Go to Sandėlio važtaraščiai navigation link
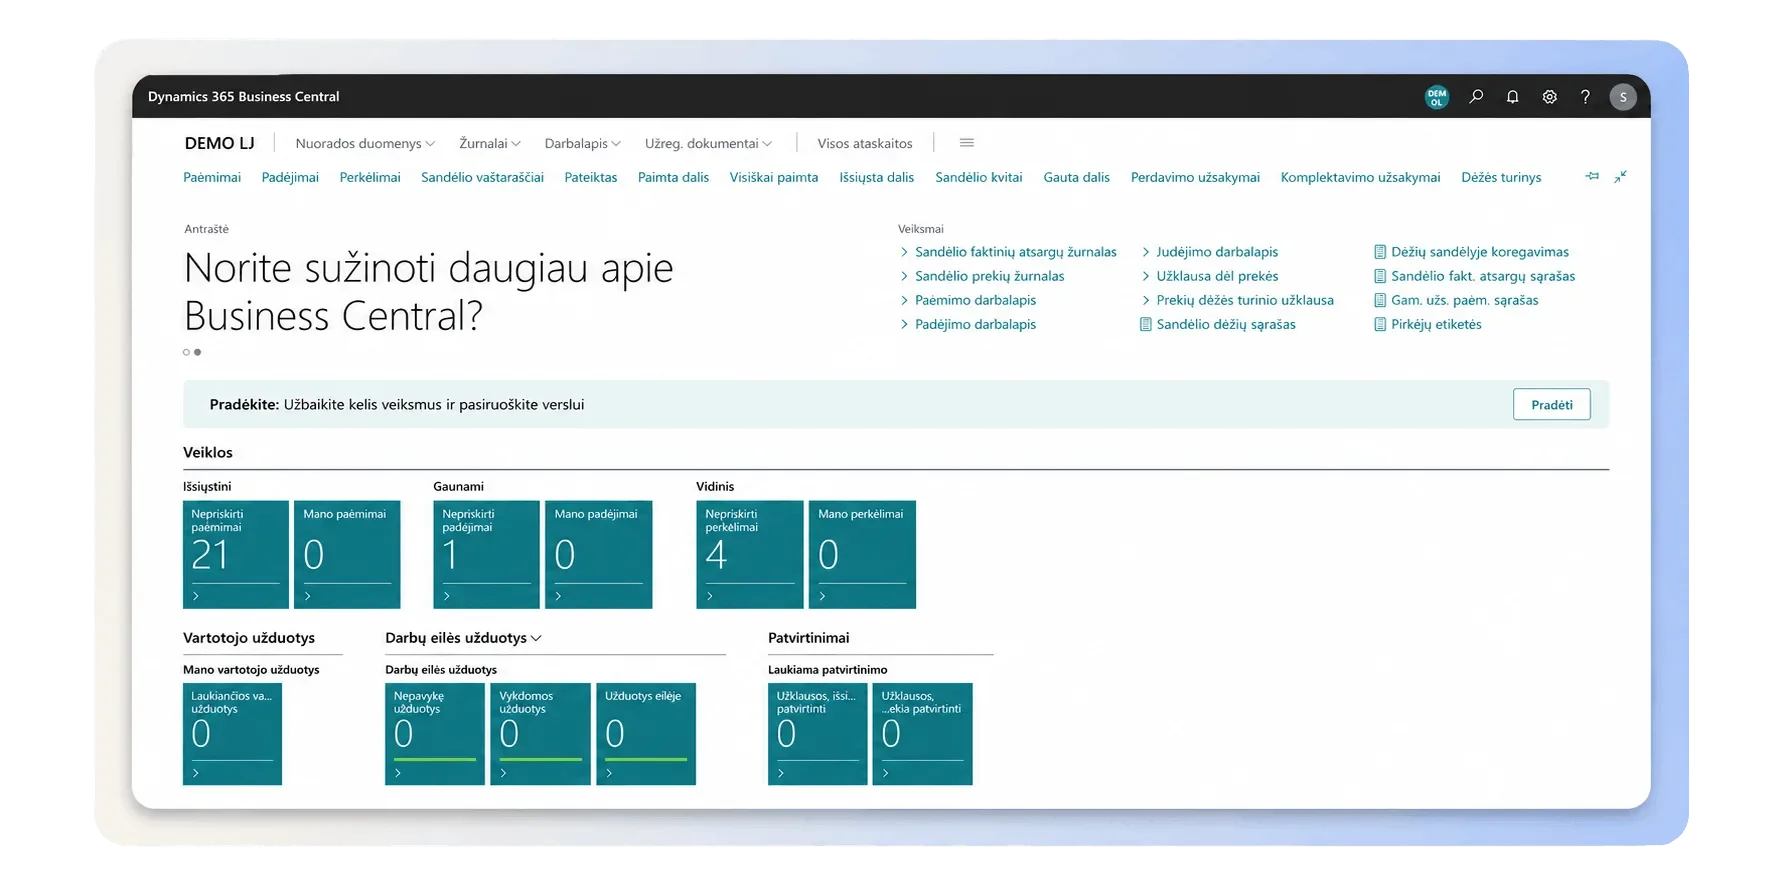1788x880 pixels. (x=482, y=177)
